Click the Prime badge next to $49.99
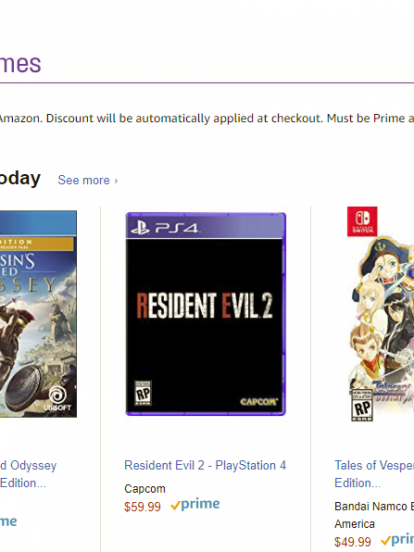 point(397,539)
